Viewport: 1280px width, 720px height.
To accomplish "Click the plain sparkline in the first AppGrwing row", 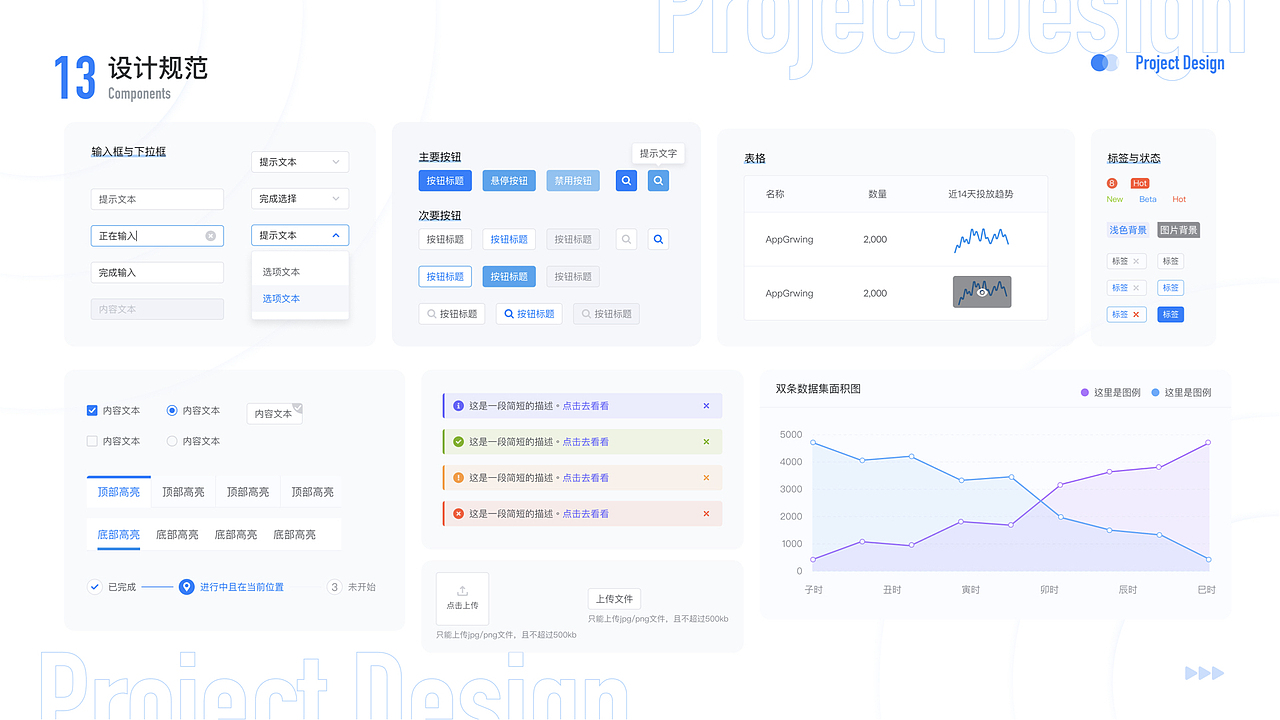I will [981, 238].
